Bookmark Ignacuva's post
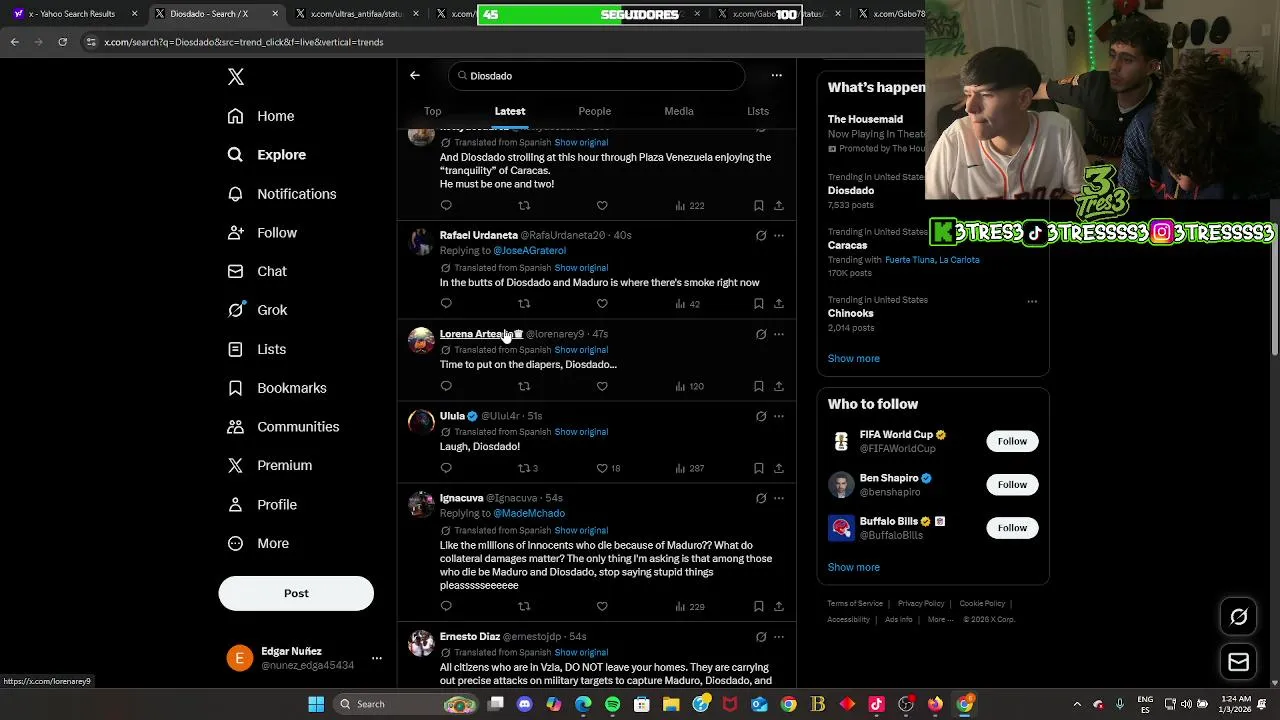1280x720 pixels. click(759, 606)
